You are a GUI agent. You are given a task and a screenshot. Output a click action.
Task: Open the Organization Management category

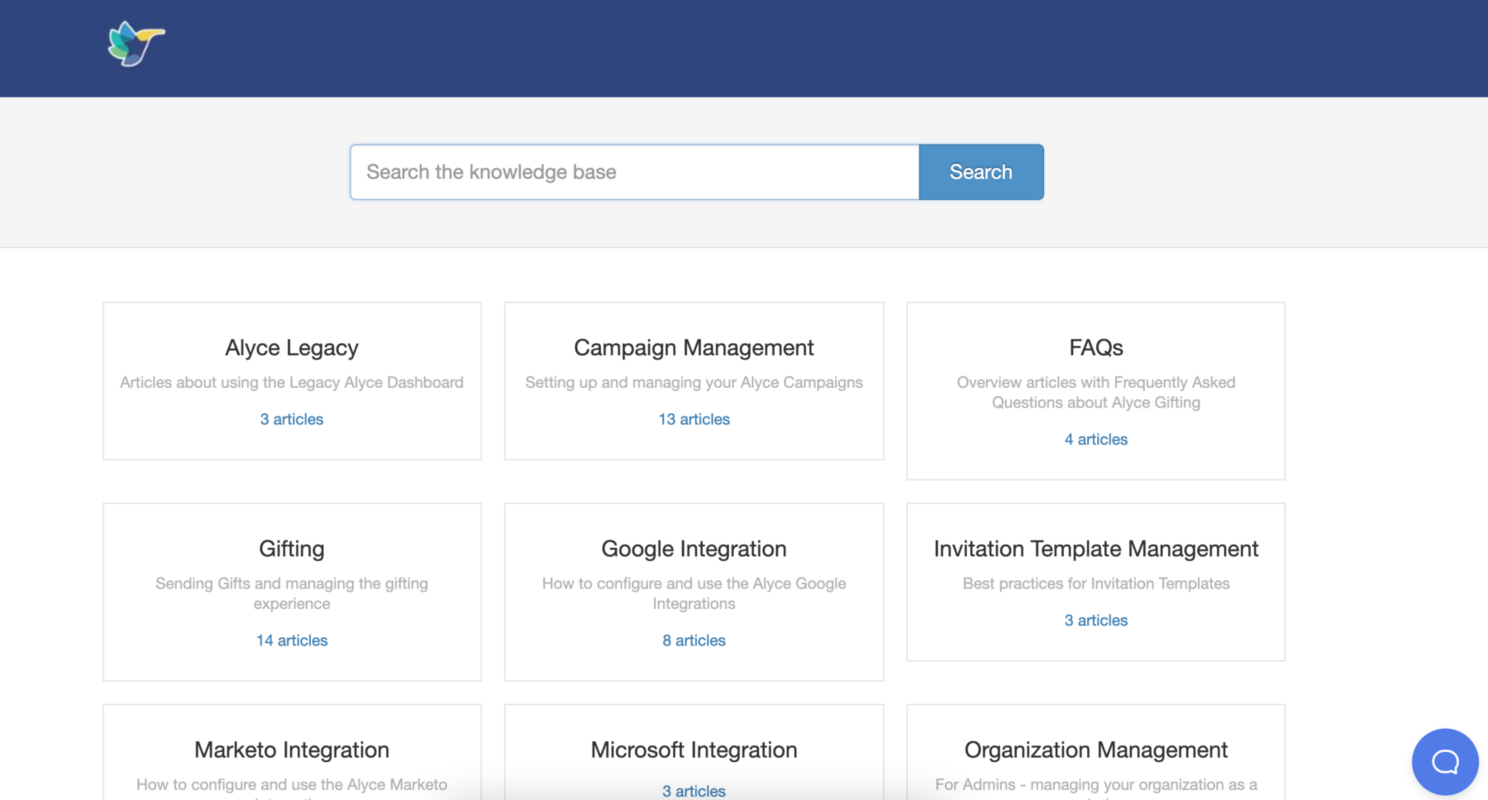pos(1096,750)
